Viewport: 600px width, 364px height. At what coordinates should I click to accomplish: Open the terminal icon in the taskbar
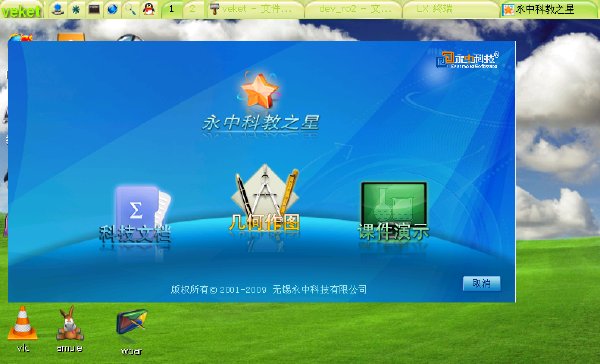point(94,9)
